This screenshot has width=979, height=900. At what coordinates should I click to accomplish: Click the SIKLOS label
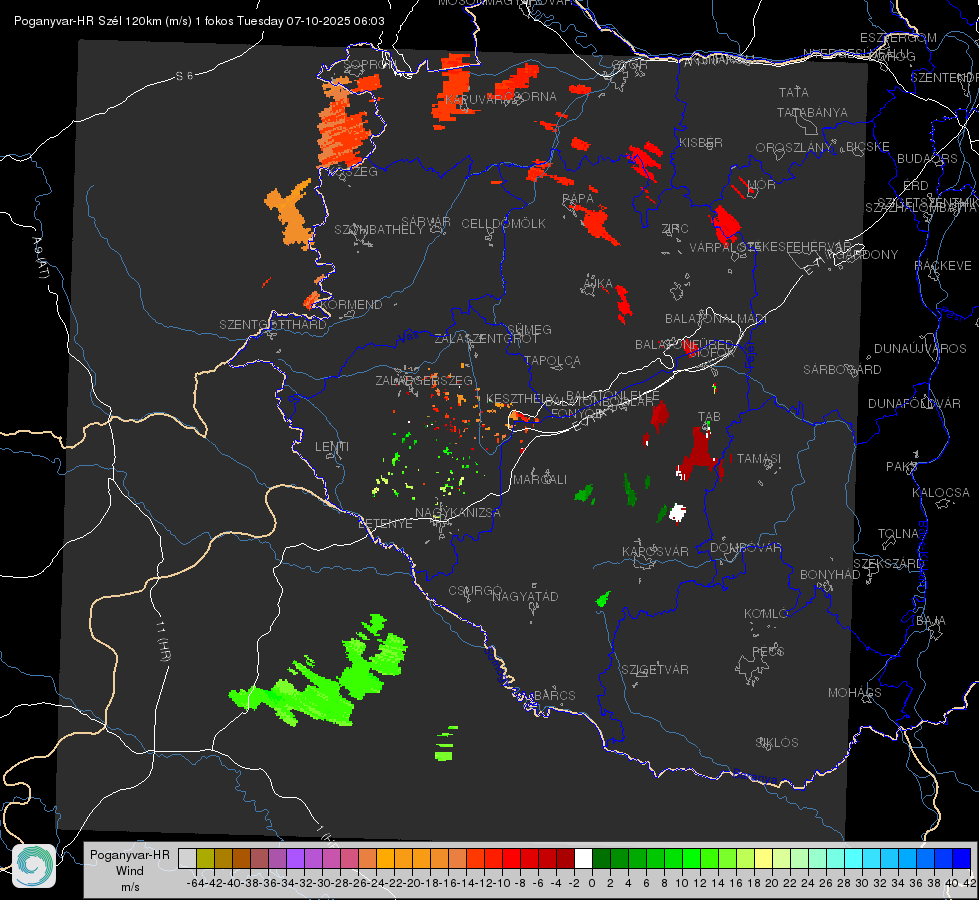click(777, 743)
